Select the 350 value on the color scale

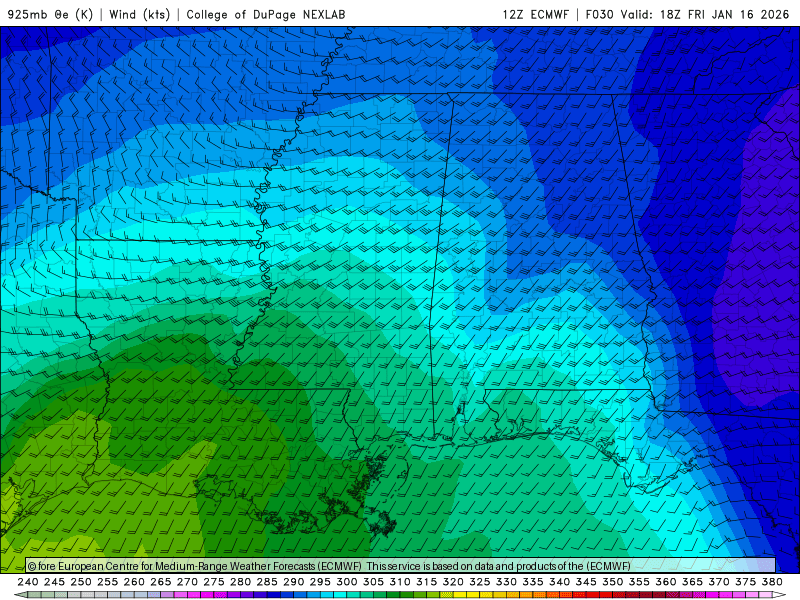[613, 582]
